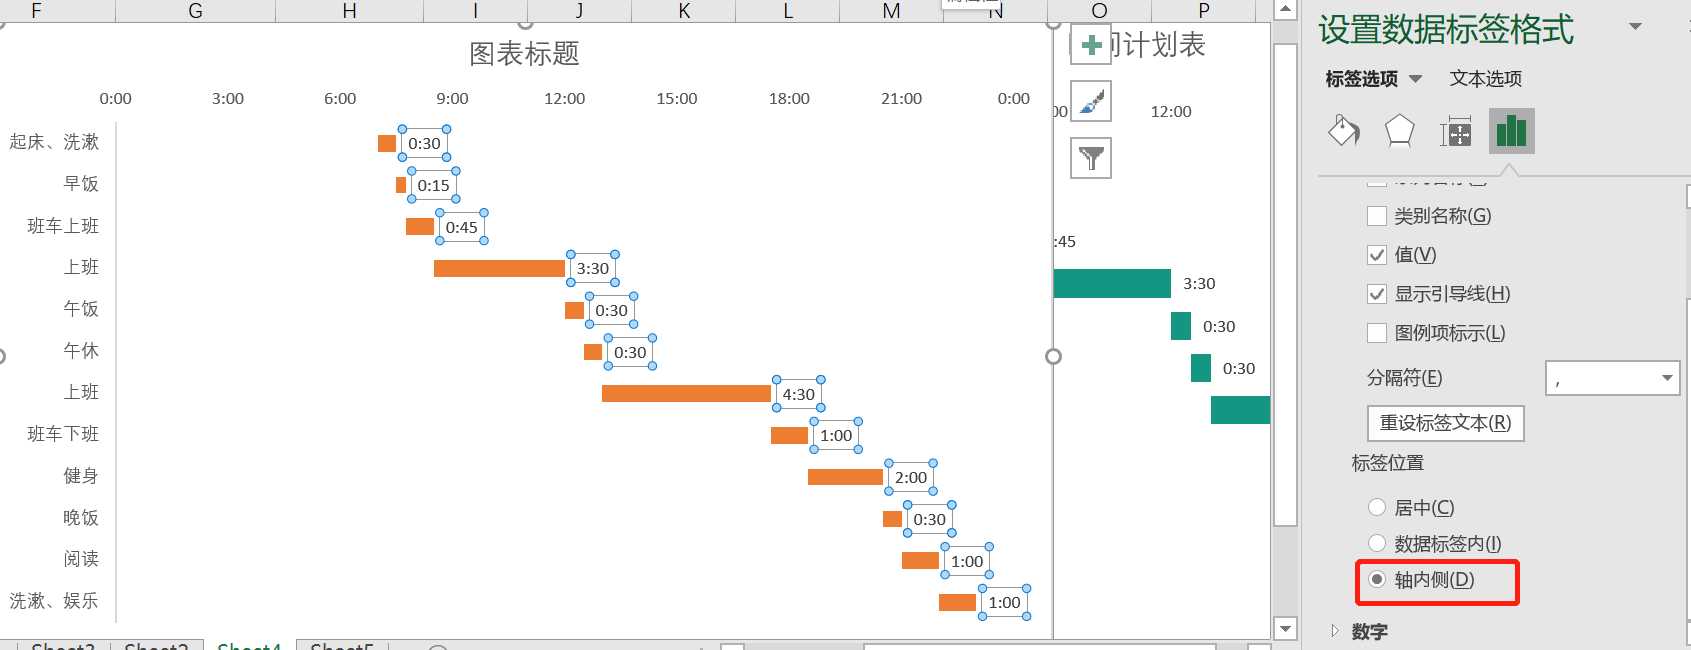Click the chart's right-middle resize handle
Viewport: 1691px width, 650px height.
[x=1053, y=357]
